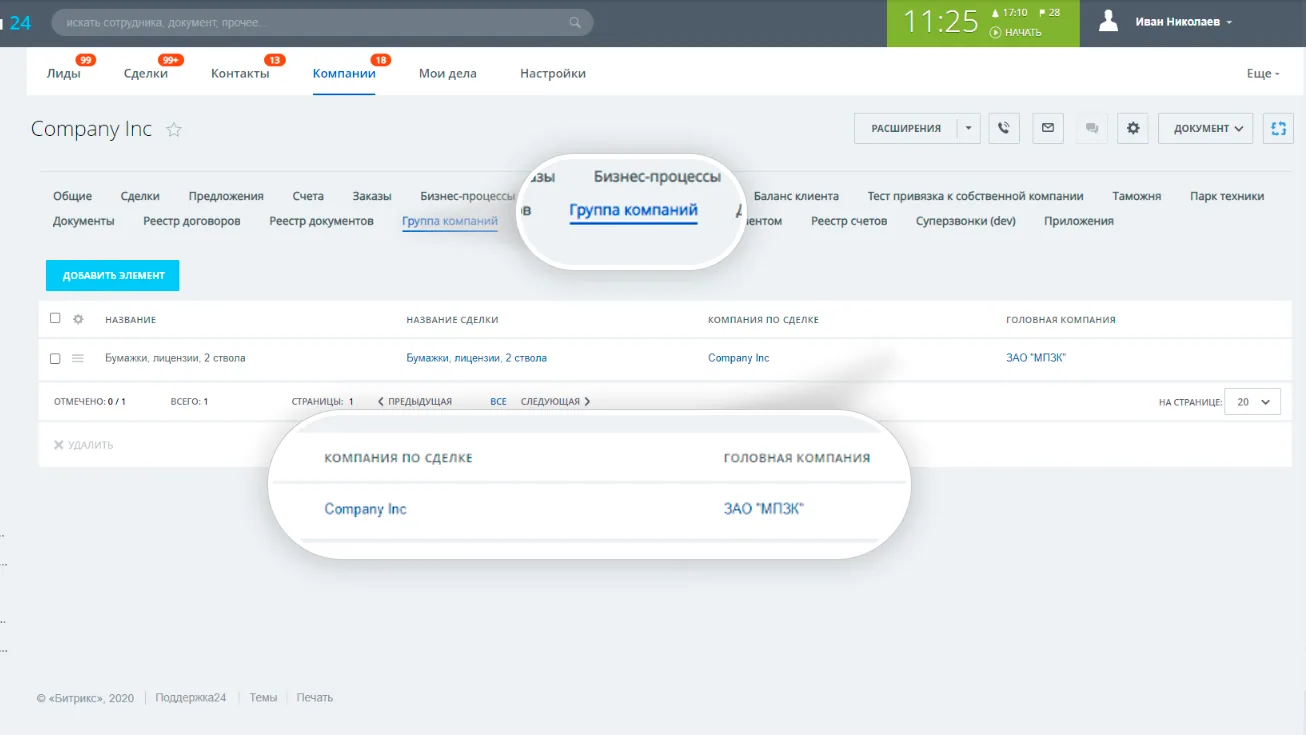Show all records with the ВСЕ link
This screenshot has width=1306, height=735.
click(x=498, y=402)
